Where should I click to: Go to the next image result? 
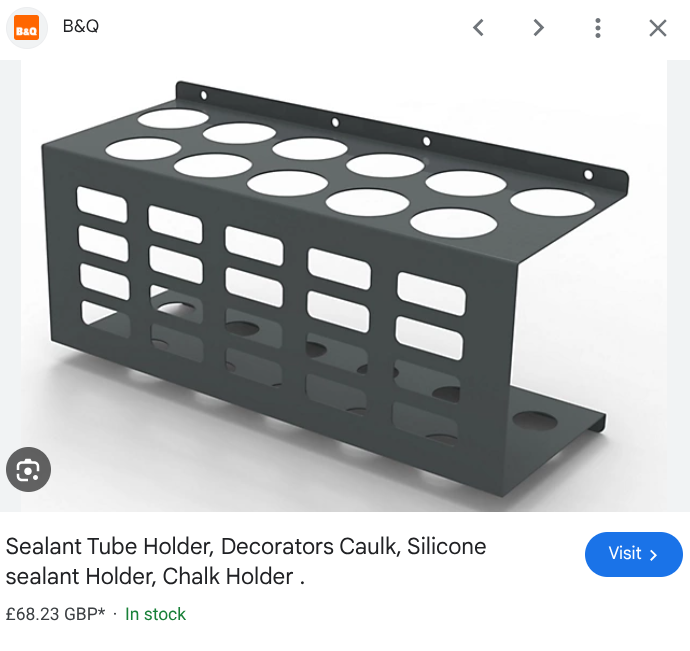[538, 28]
